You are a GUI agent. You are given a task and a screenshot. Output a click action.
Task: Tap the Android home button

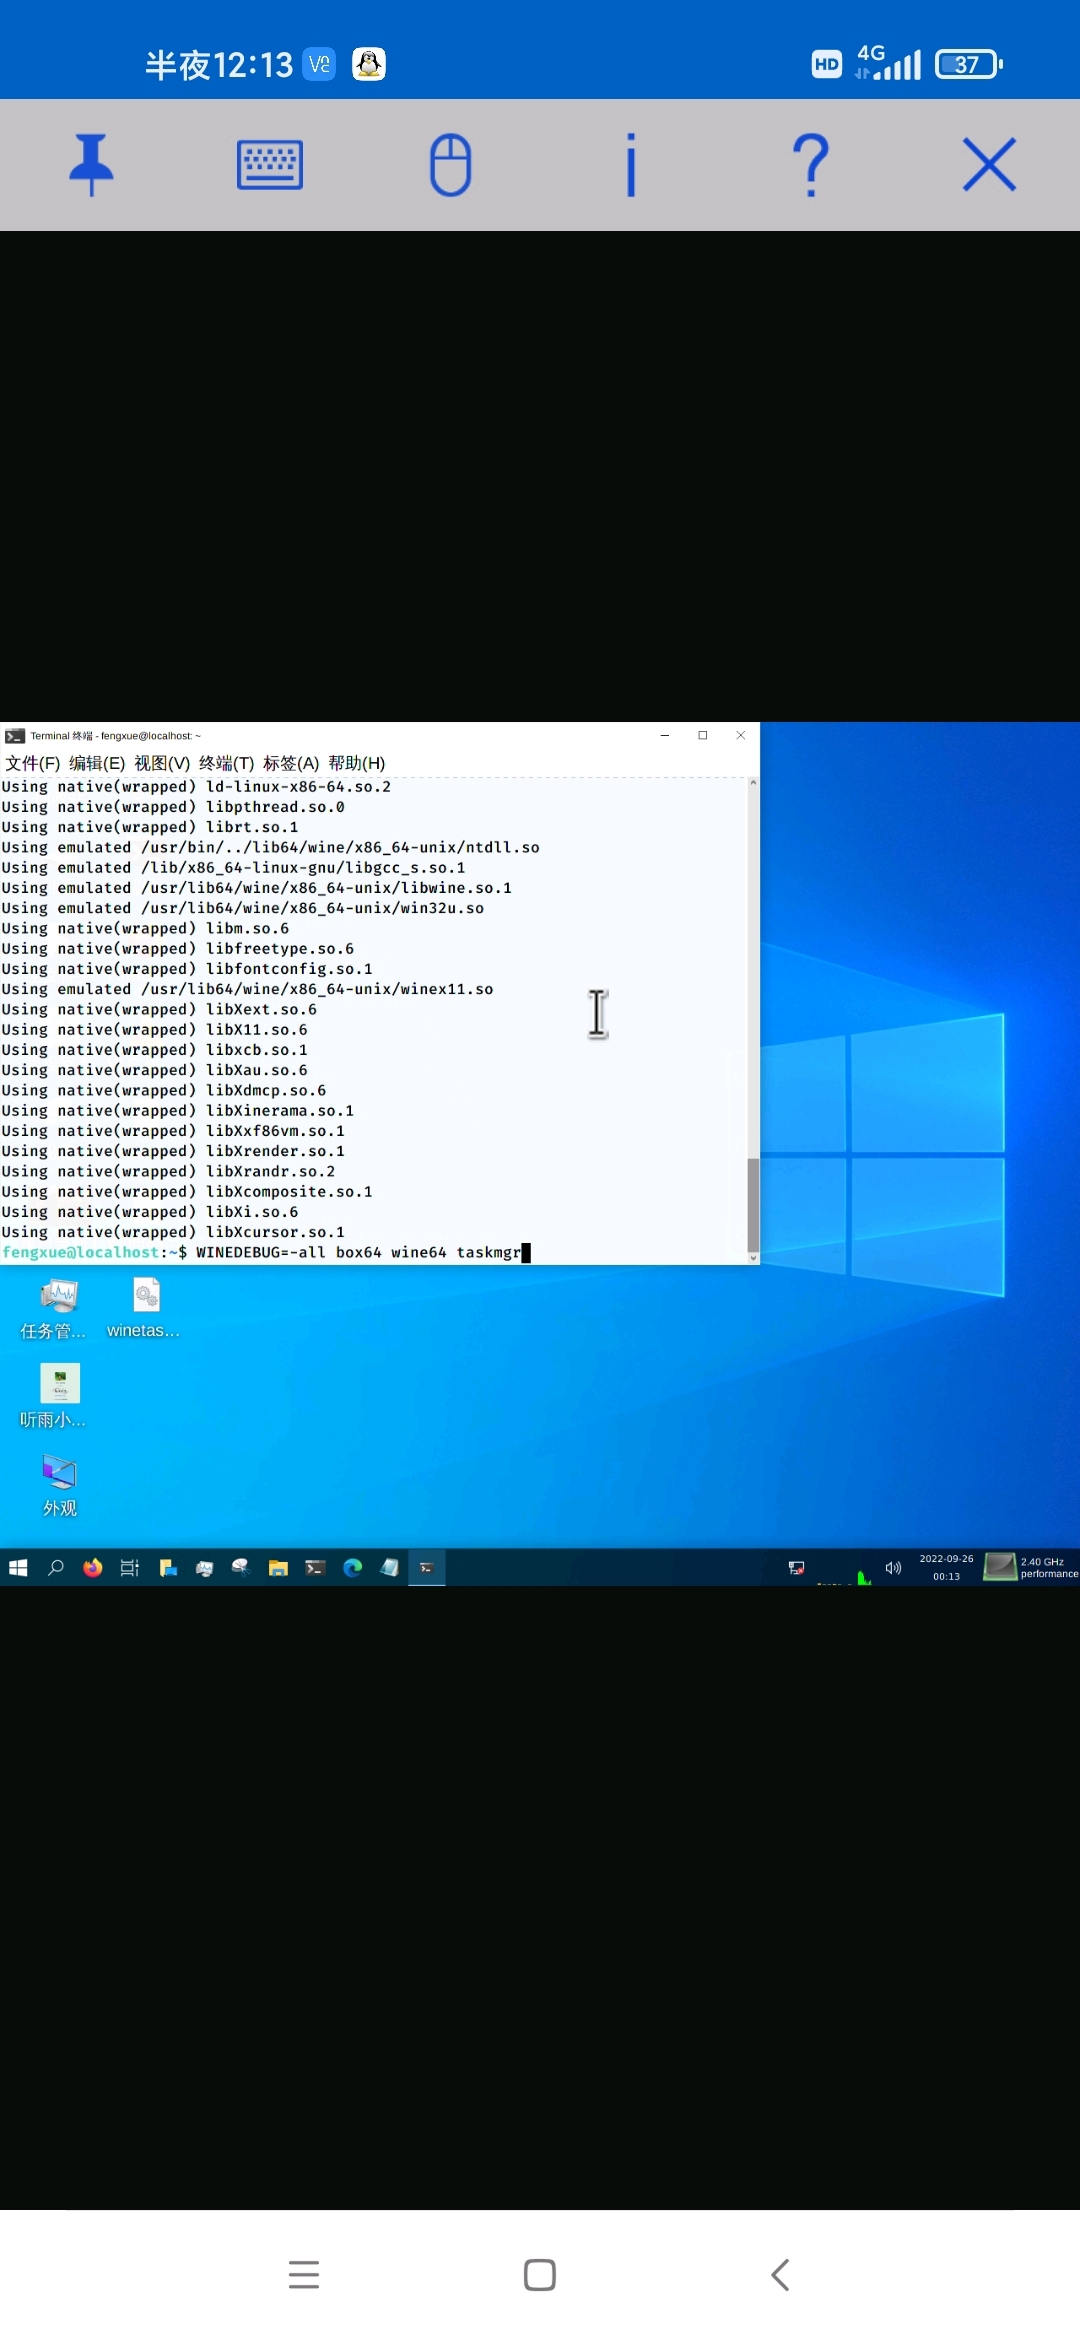coord(540,2275)
